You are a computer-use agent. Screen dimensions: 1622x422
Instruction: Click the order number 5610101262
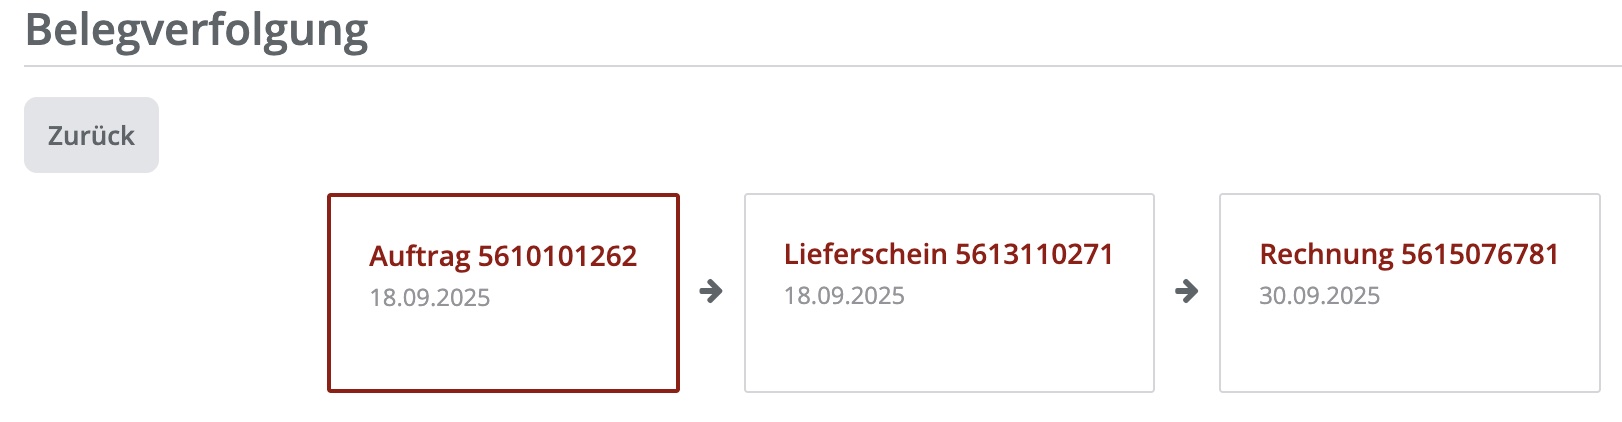pos(557,256)
